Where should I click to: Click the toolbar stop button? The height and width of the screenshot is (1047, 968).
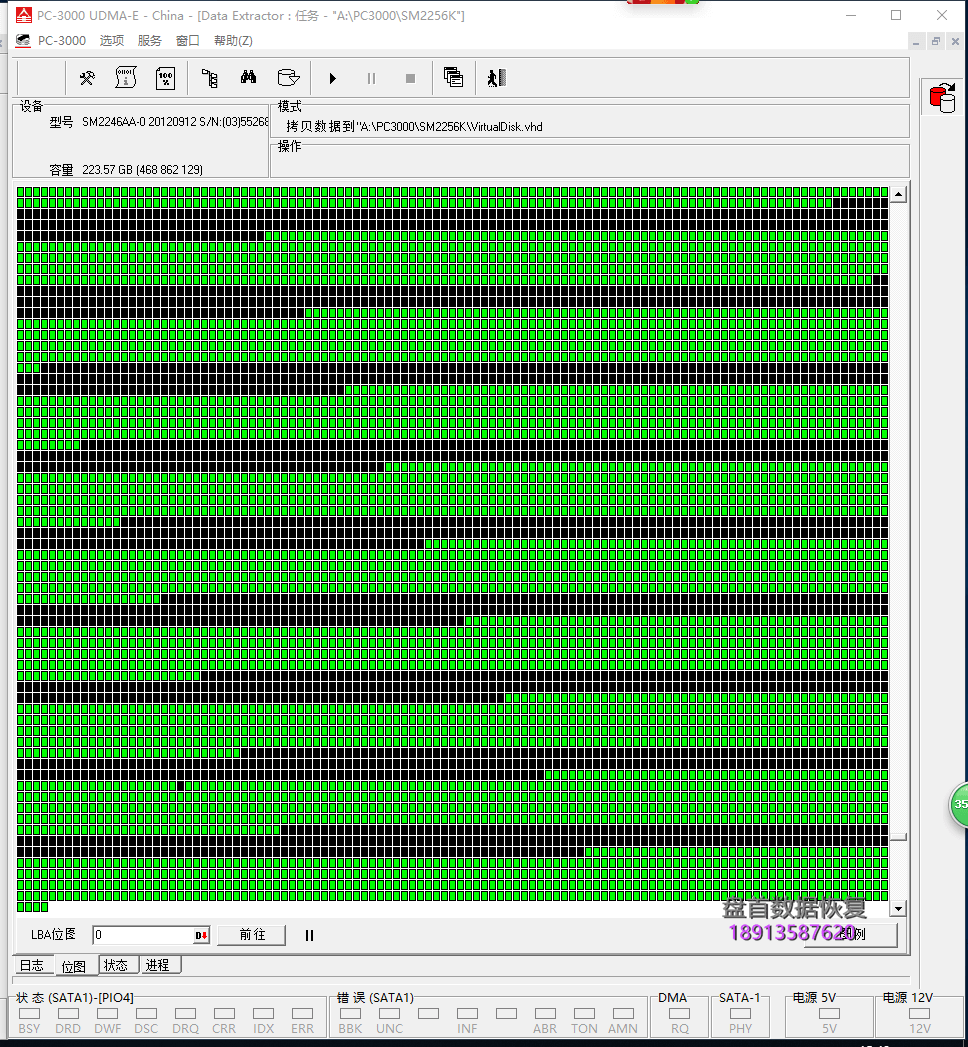click(x=411, y=78)
